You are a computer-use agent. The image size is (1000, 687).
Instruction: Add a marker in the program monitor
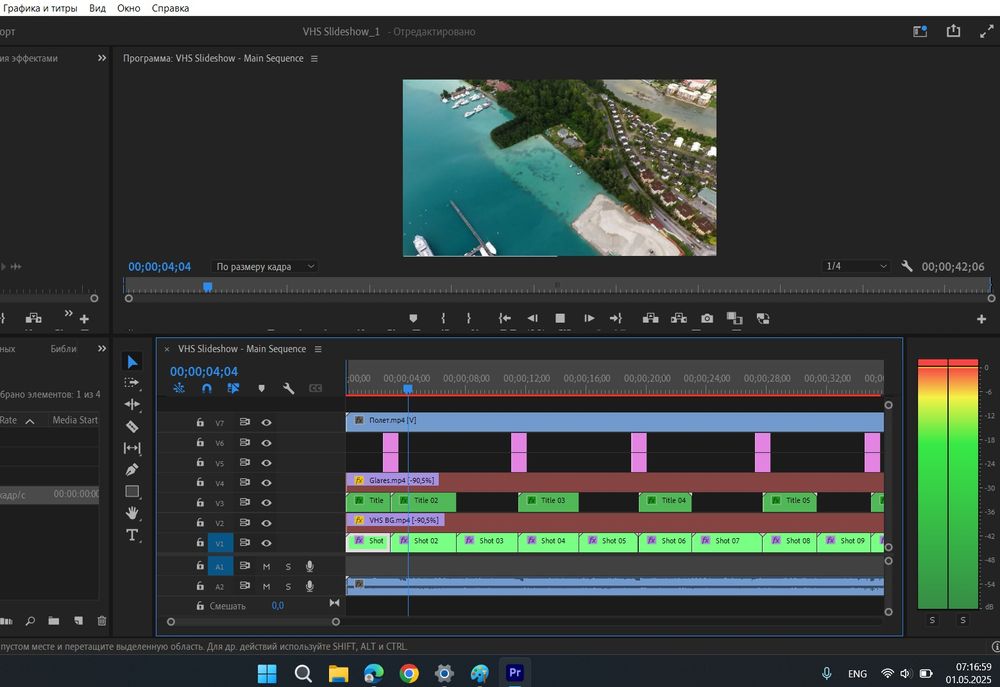pyautogui.click(x=413, y=318)
